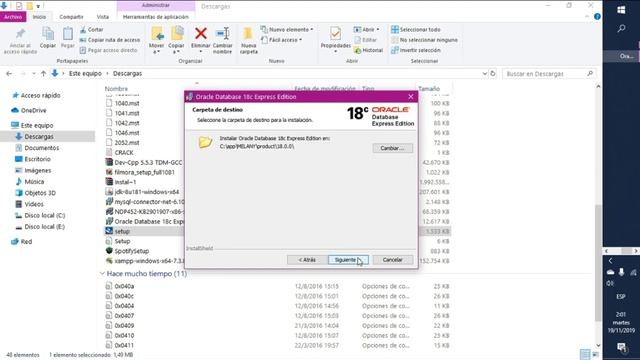Click the Windows Start button
Screen dimensions: 640x360
(621, 10)
